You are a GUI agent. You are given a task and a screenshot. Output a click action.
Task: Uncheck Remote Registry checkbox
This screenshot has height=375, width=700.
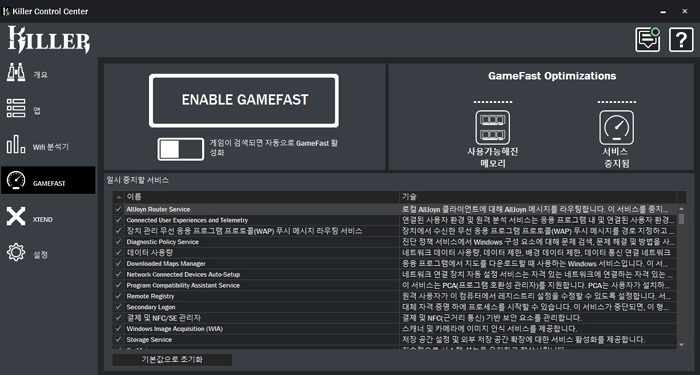pyautogui.click(x=118, y=296)
